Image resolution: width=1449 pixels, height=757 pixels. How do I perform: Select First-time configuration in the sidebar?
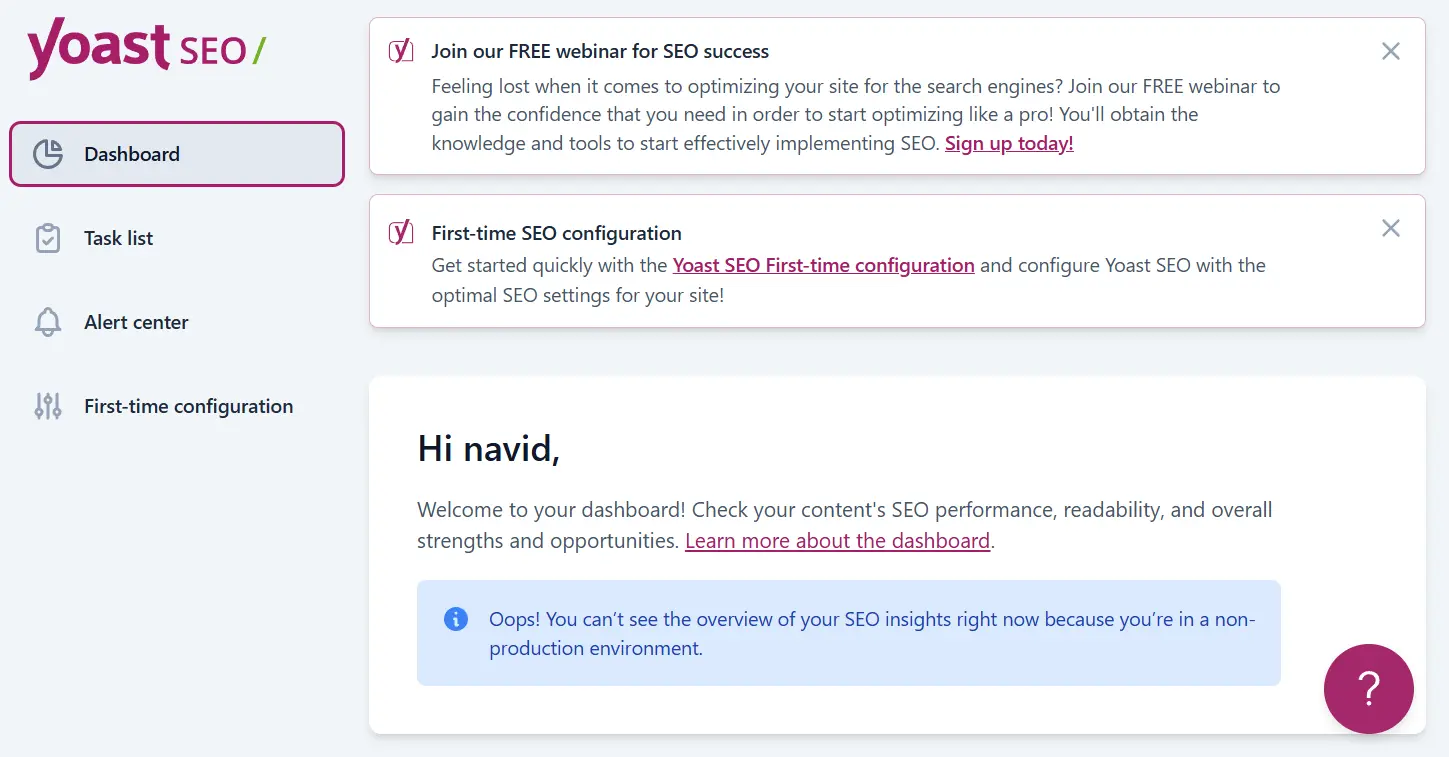(x=188, y=406)
